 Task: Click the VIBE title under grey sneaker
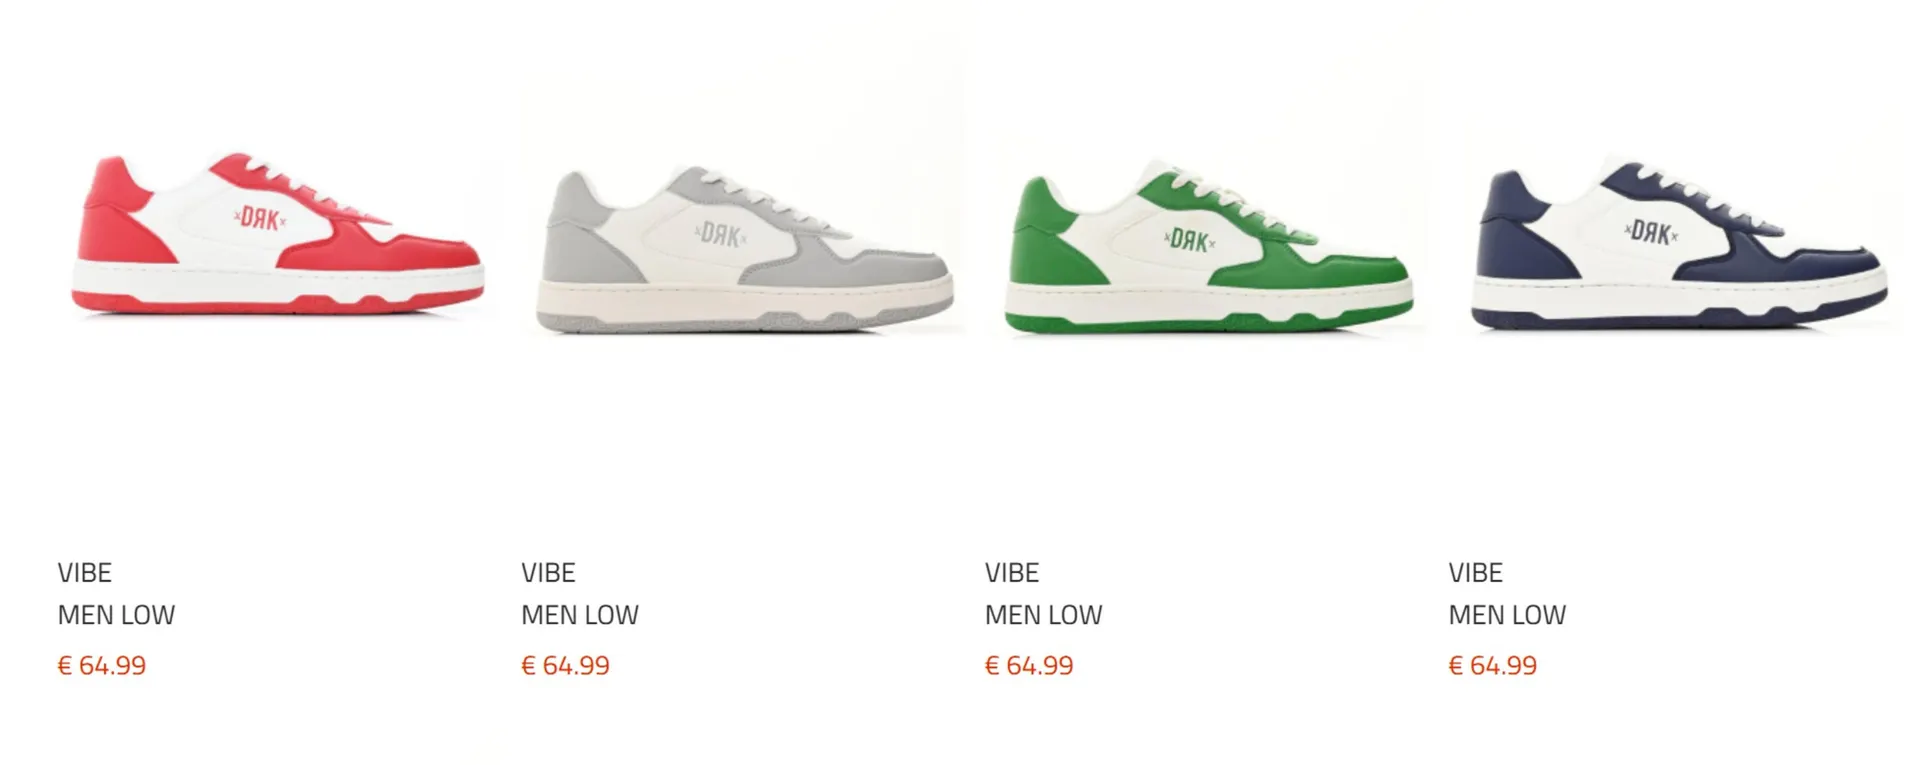tap(548, 573)
